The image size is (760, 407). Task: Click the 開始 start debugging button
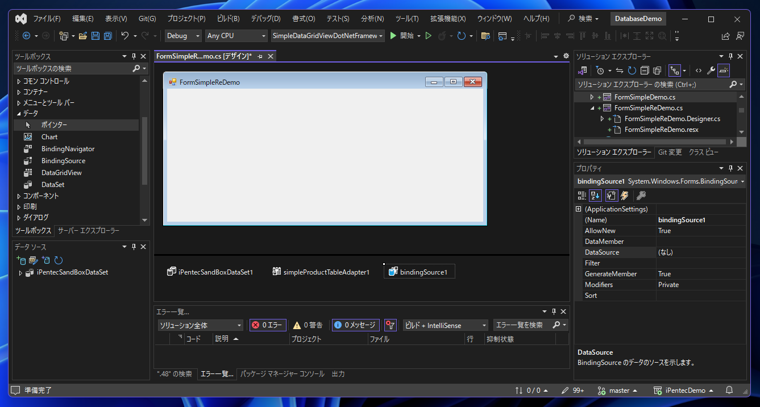(x=402, y=36)
